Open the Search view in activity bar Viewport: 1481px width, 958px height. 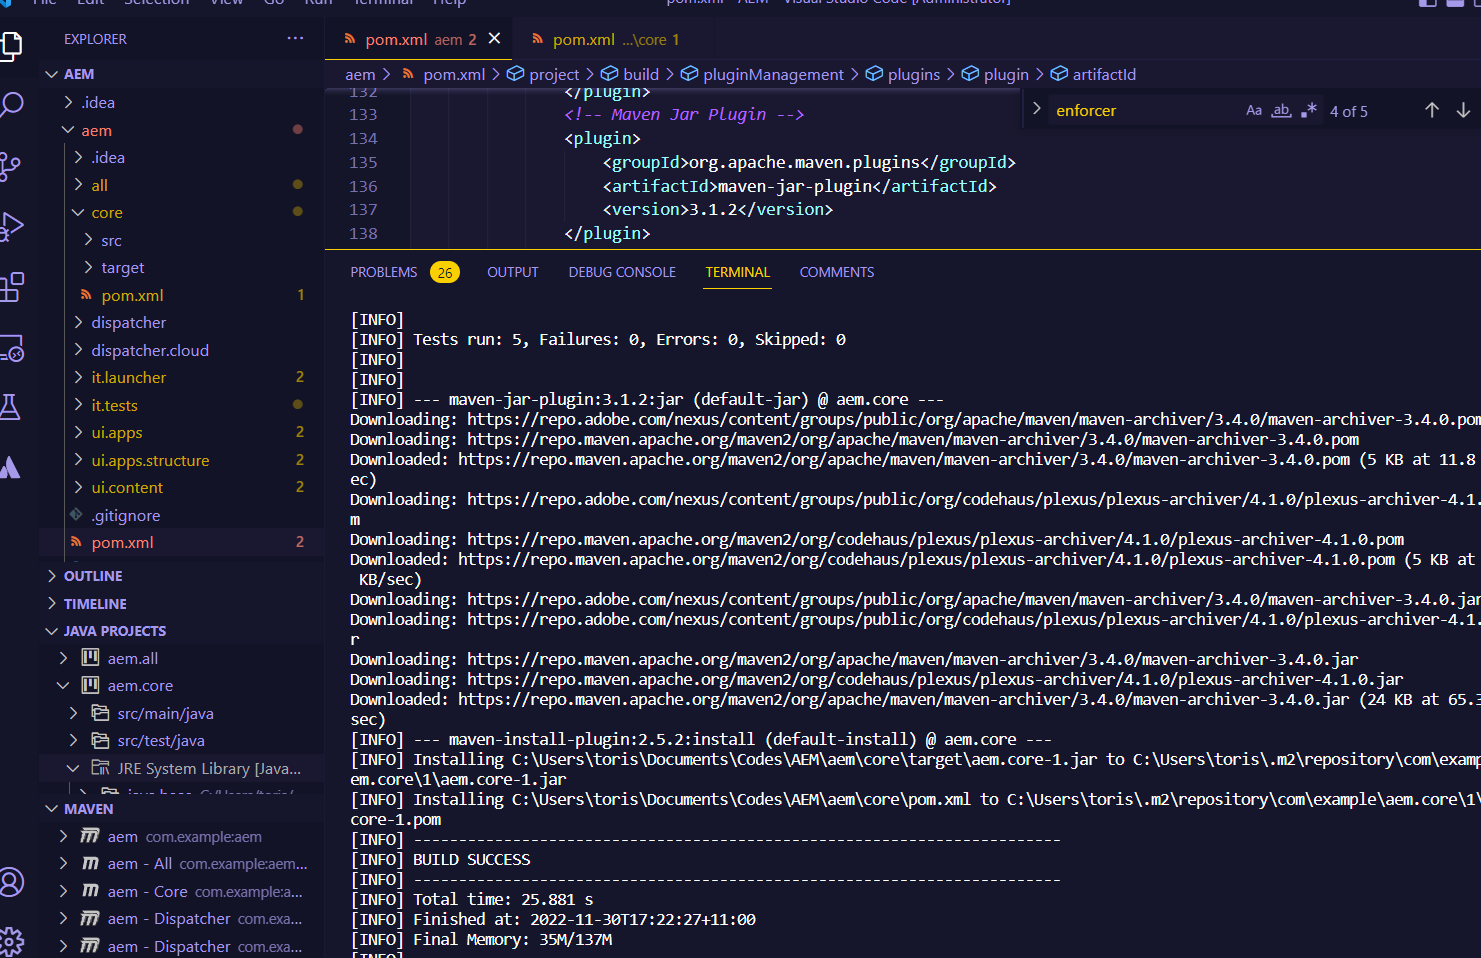(12, 104)
